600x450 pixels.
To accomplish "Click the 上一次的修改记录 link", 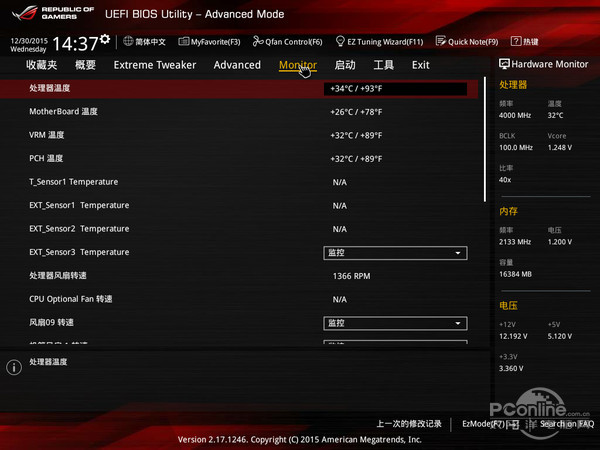I will pyautogui.click(x=409, y=424).
